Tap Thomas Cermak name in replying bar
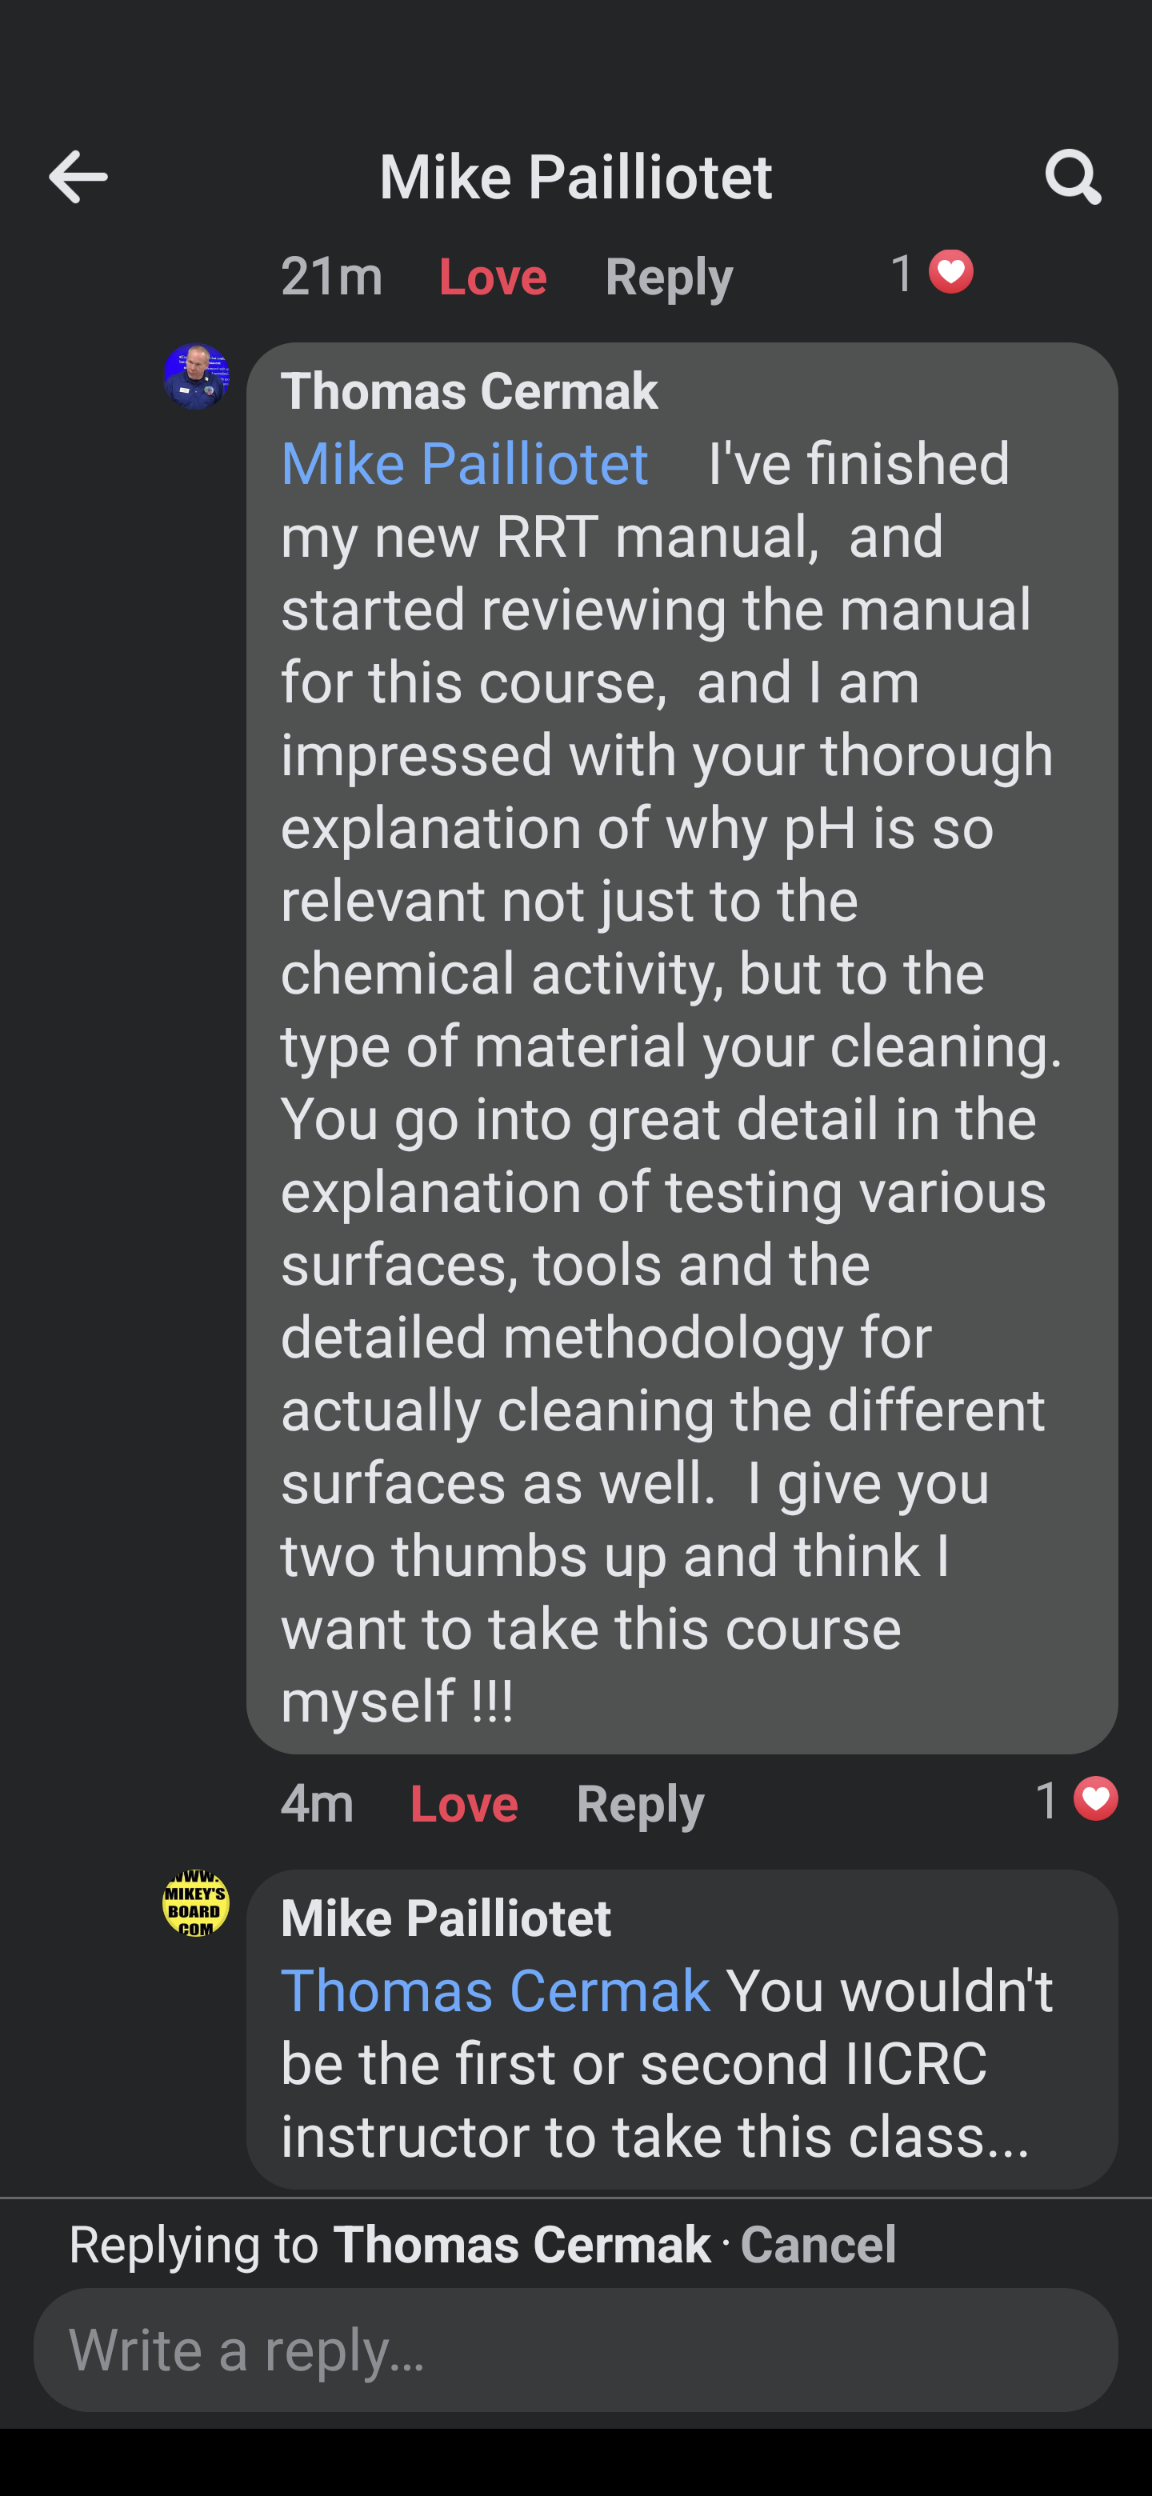 click(522, 2244)
